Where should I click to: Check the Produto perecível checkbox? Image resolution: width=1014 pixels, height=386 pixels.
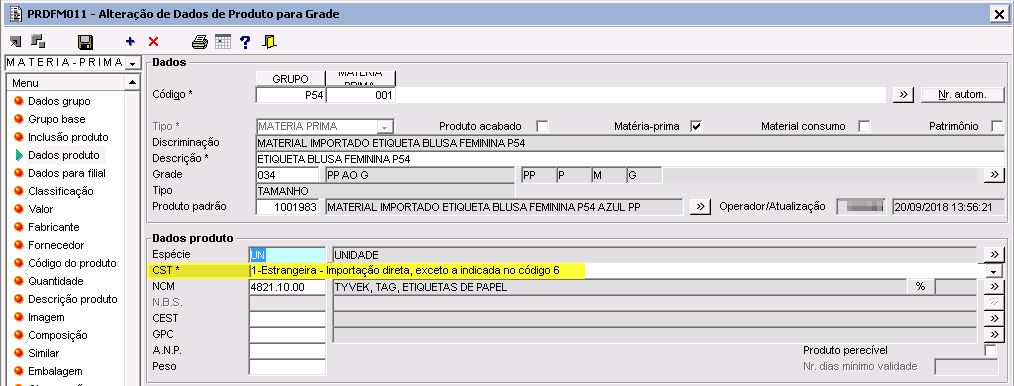click(x=990, y=350)
